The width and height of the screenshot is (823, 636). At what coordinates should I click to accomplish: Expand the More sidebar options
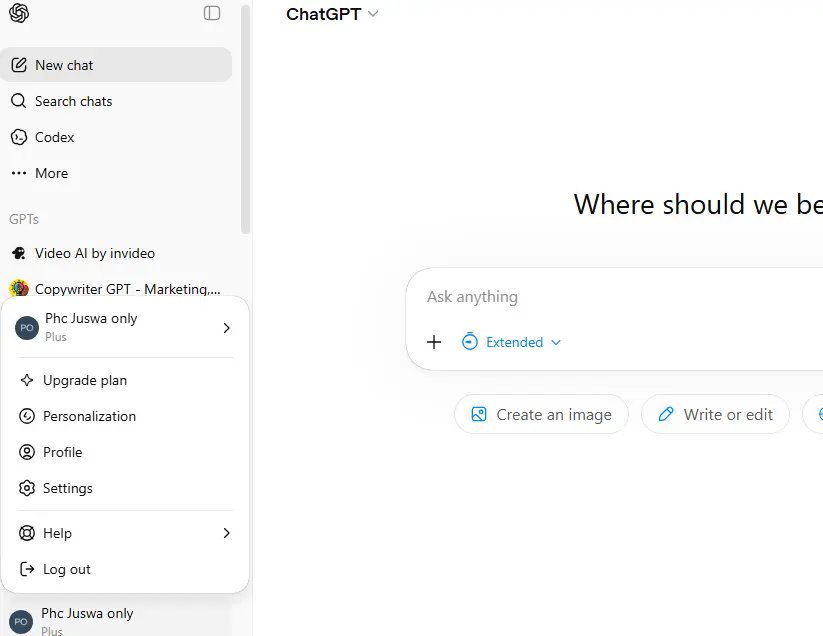click(x=116, y=173)
